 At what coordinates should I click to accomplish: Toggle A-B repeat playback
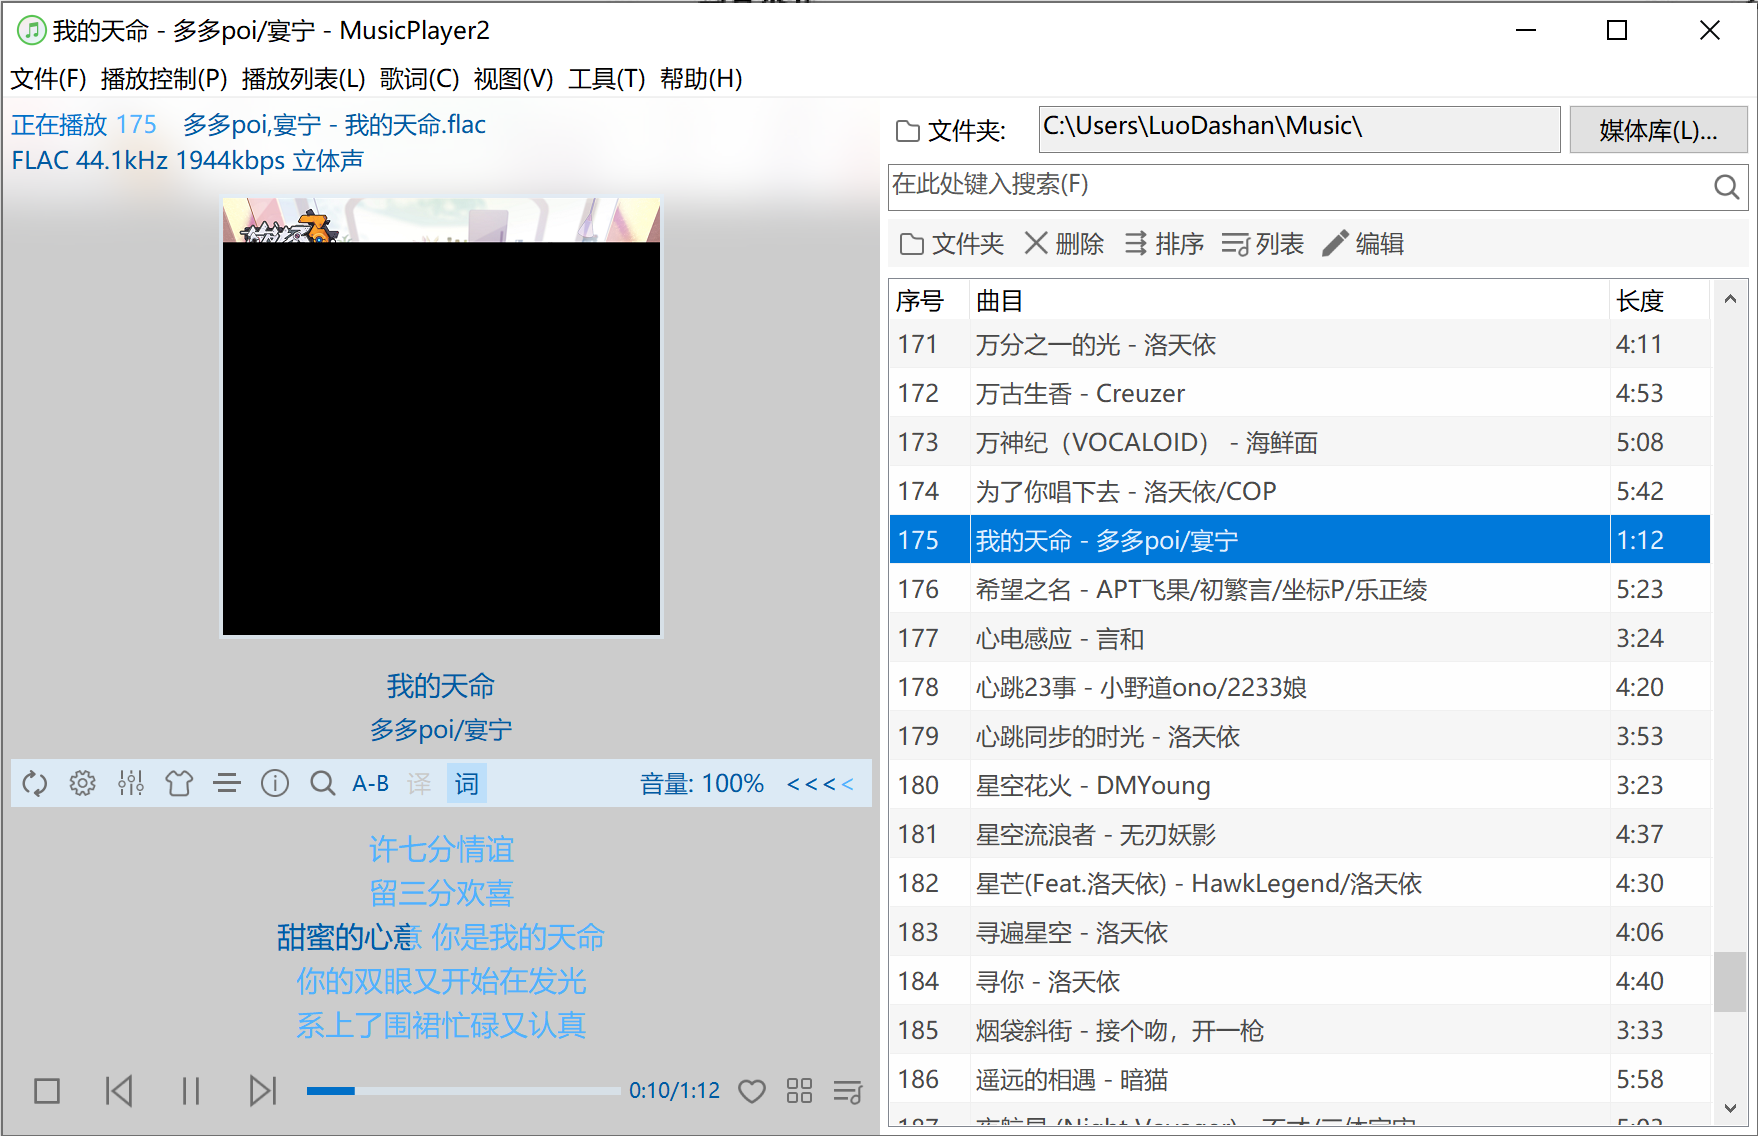click(369, 783)
